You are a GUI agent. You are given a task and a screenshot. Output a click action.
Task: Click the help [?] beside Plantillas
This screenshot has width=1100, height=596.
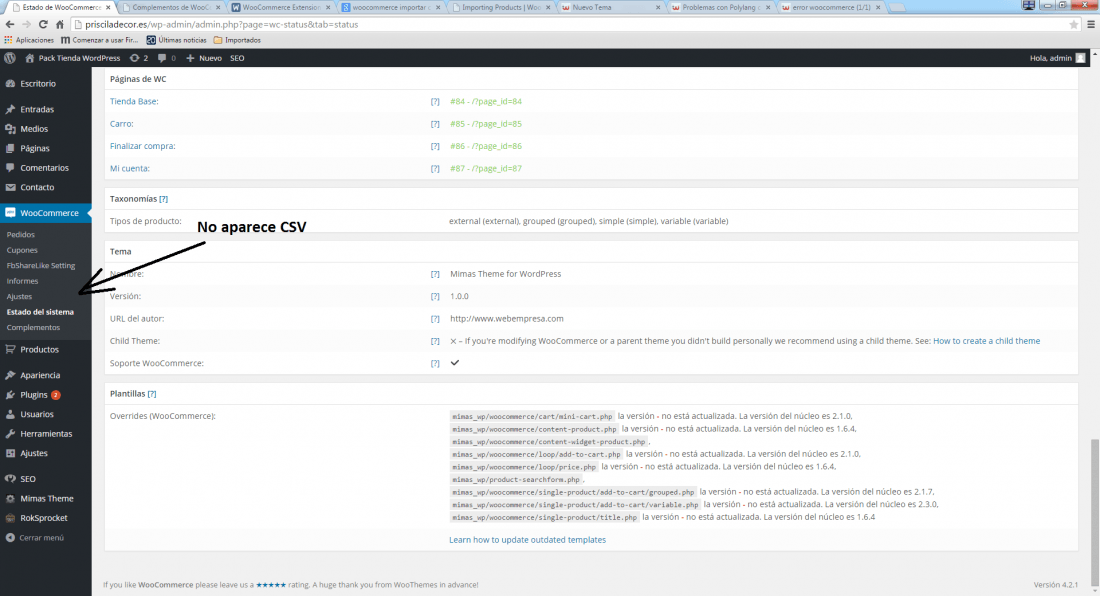click(152, 394)
